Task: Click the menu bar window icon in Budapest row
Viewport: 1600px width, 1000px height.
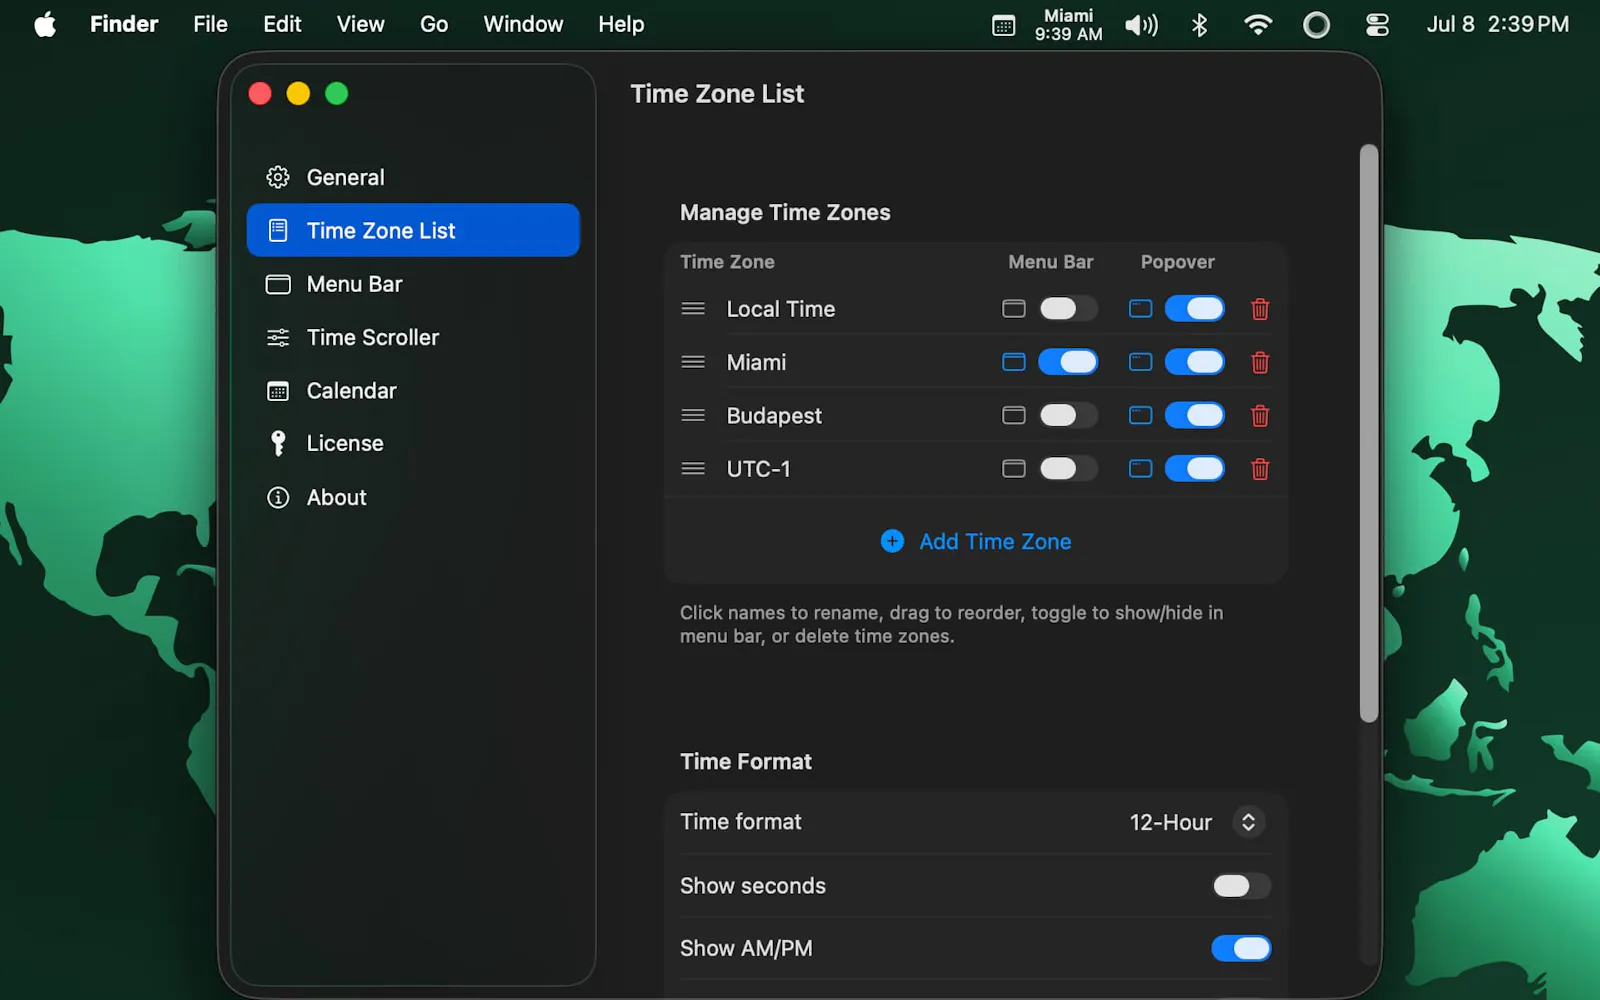Action: tap(1014, 415)
